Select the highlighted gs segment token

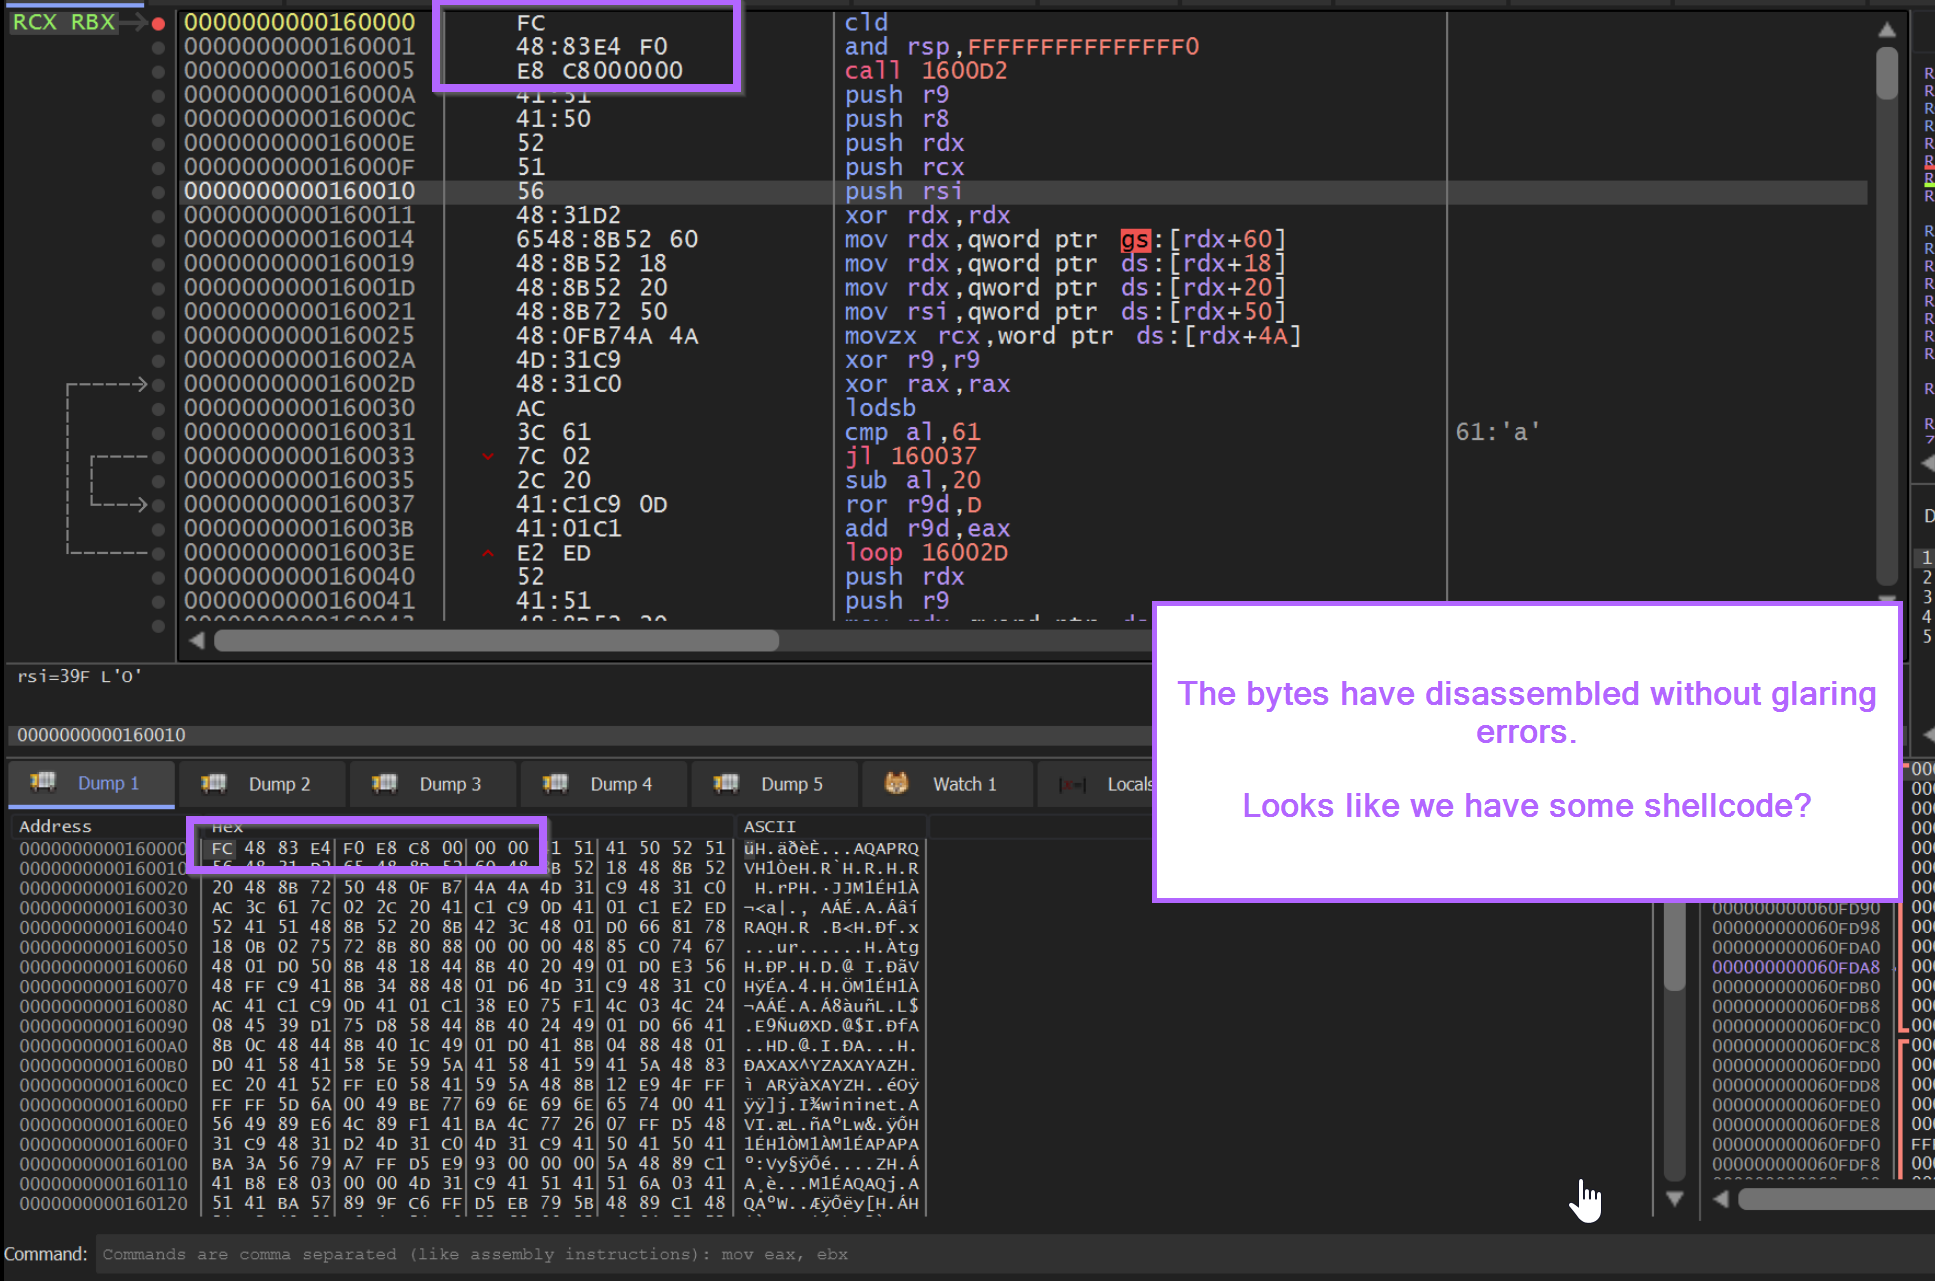tap(1136, 239)
